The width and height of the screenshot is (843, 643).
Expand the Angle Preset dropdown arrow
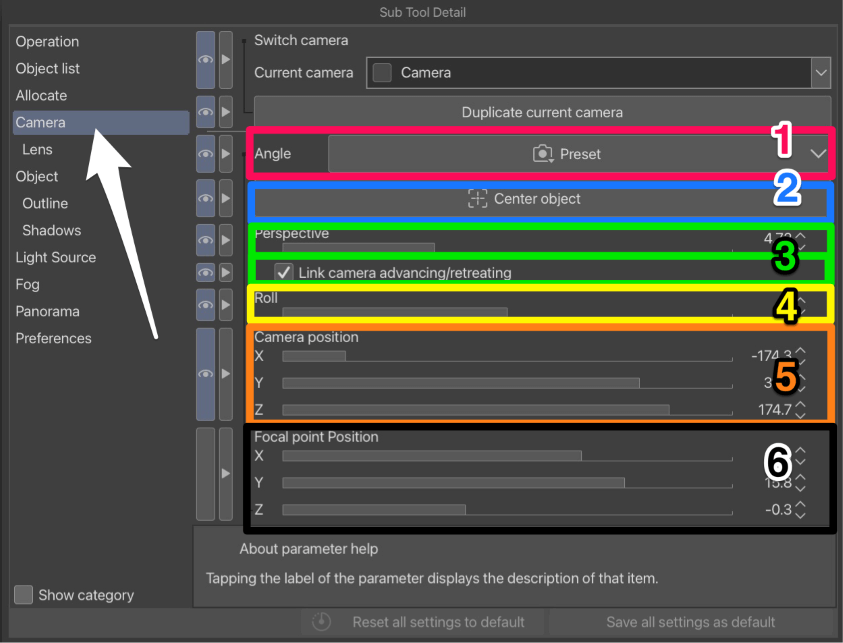pyautogui.click(x=818, y=154)
